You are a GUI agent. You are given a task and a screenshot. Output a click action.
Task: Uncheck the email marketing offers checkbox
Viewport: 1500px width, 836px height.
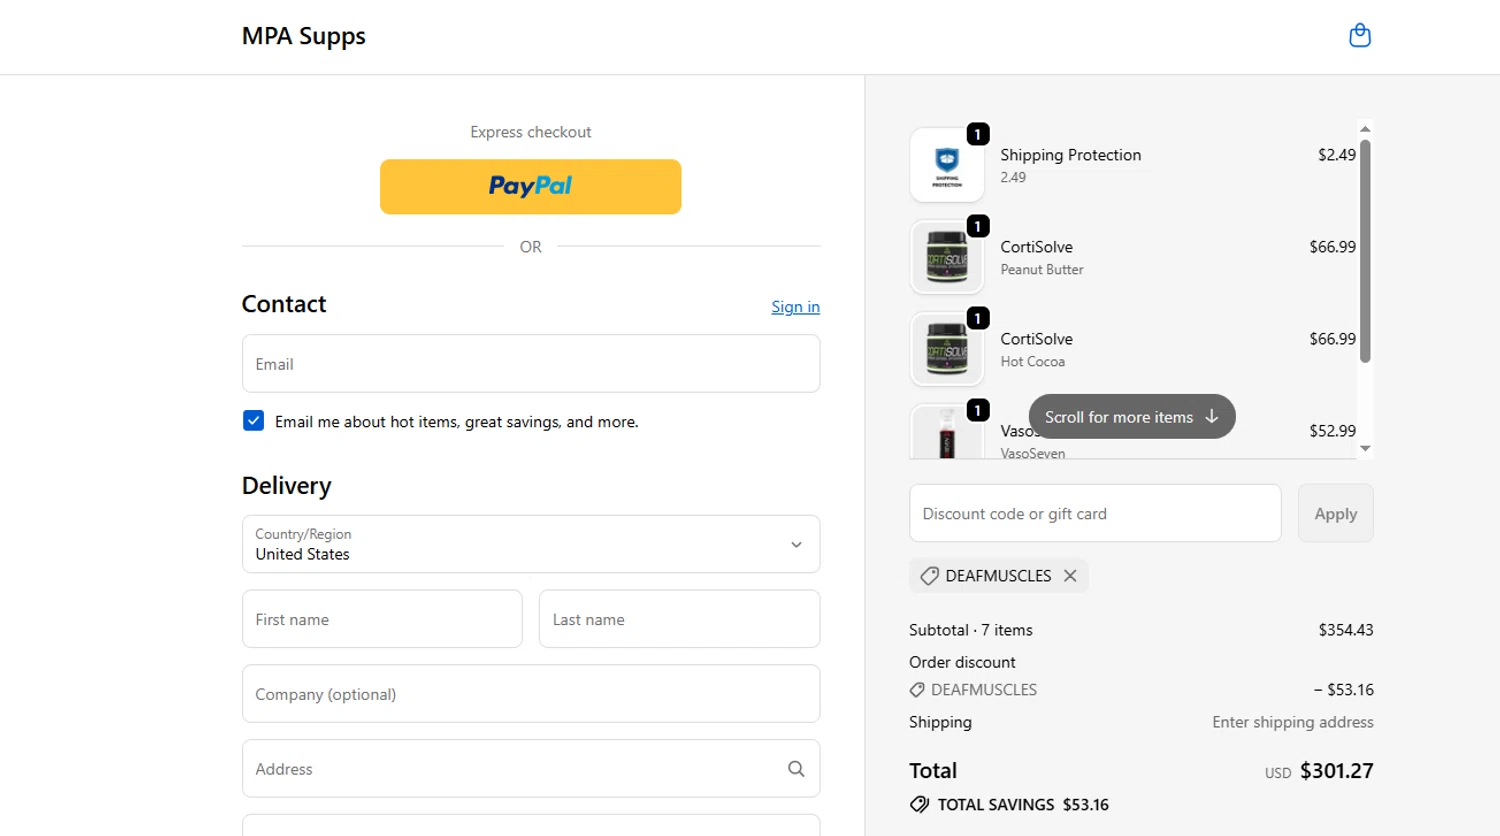[253, 421]
